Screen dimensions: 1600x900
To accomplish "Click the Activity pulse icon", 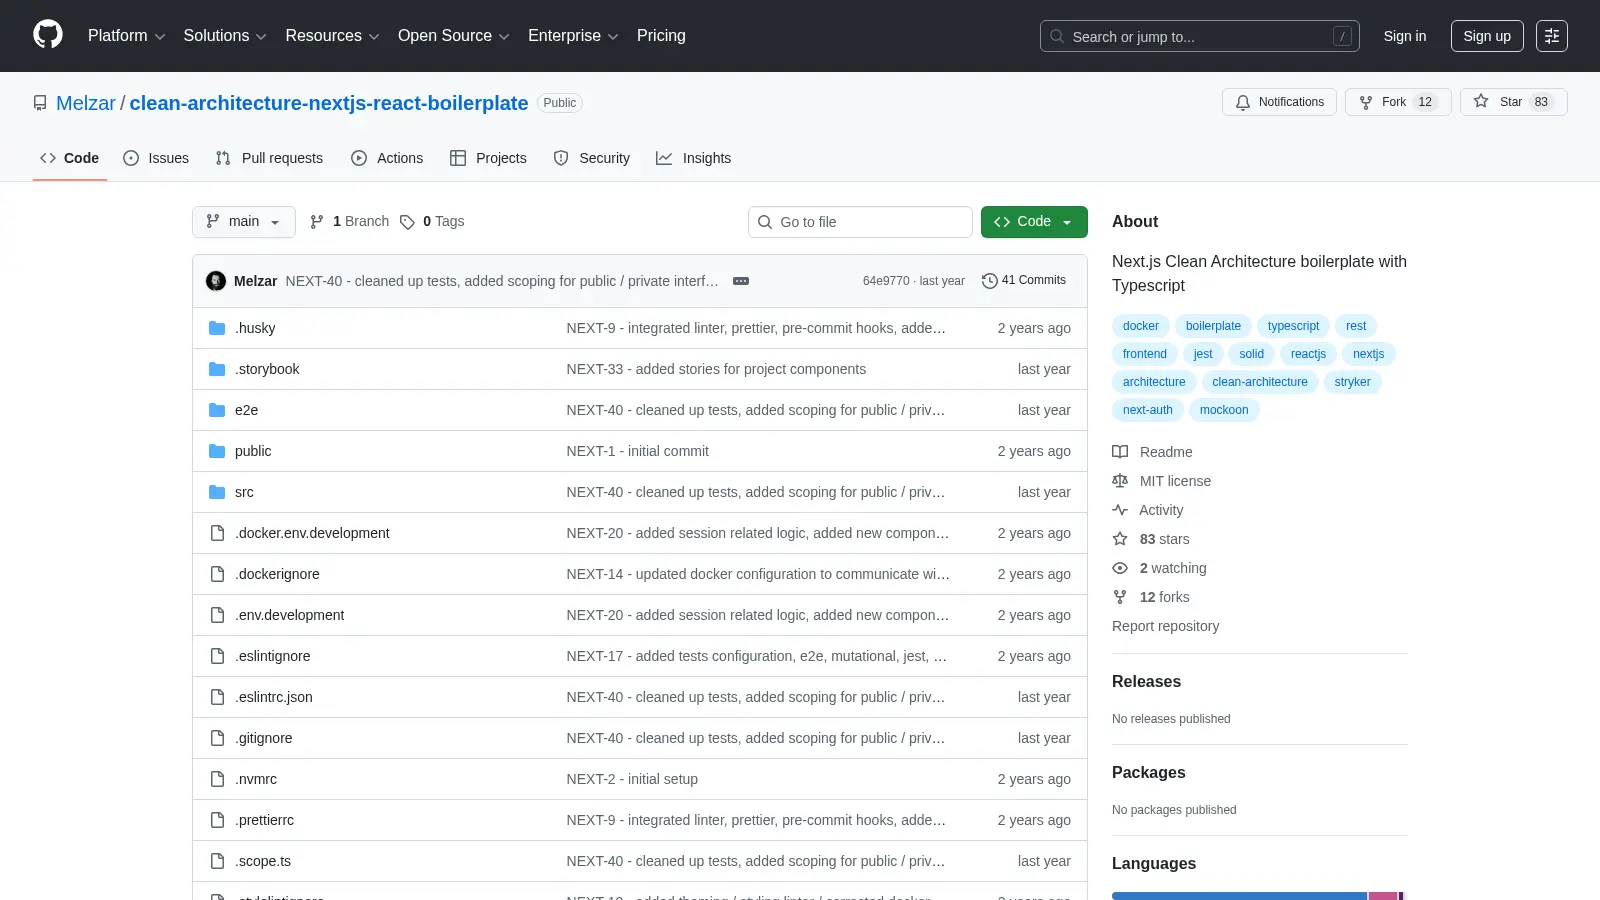I will pyautogui.click(x=1120, y=510).
